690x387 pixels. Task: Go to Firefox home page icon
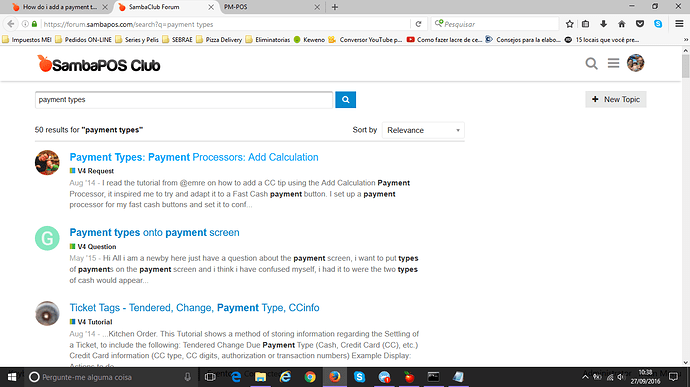(621, 24)
